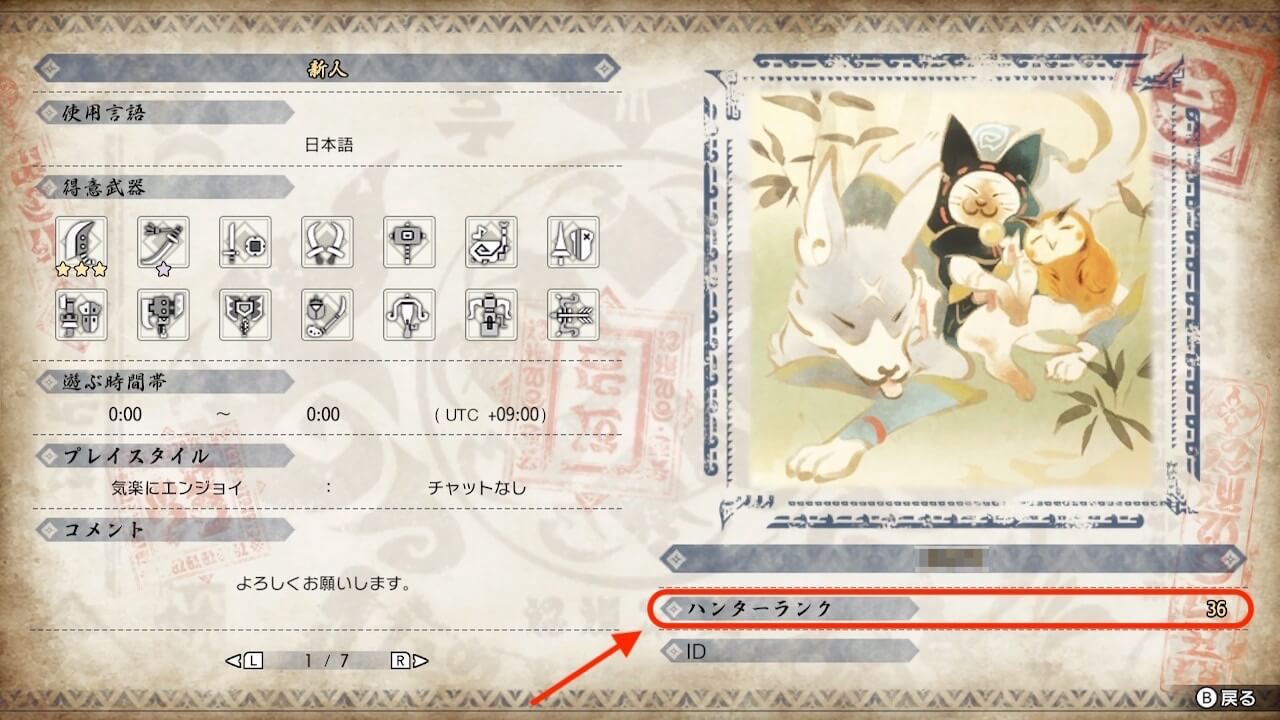Choose the Insect Glaive icon

point(328,315)
